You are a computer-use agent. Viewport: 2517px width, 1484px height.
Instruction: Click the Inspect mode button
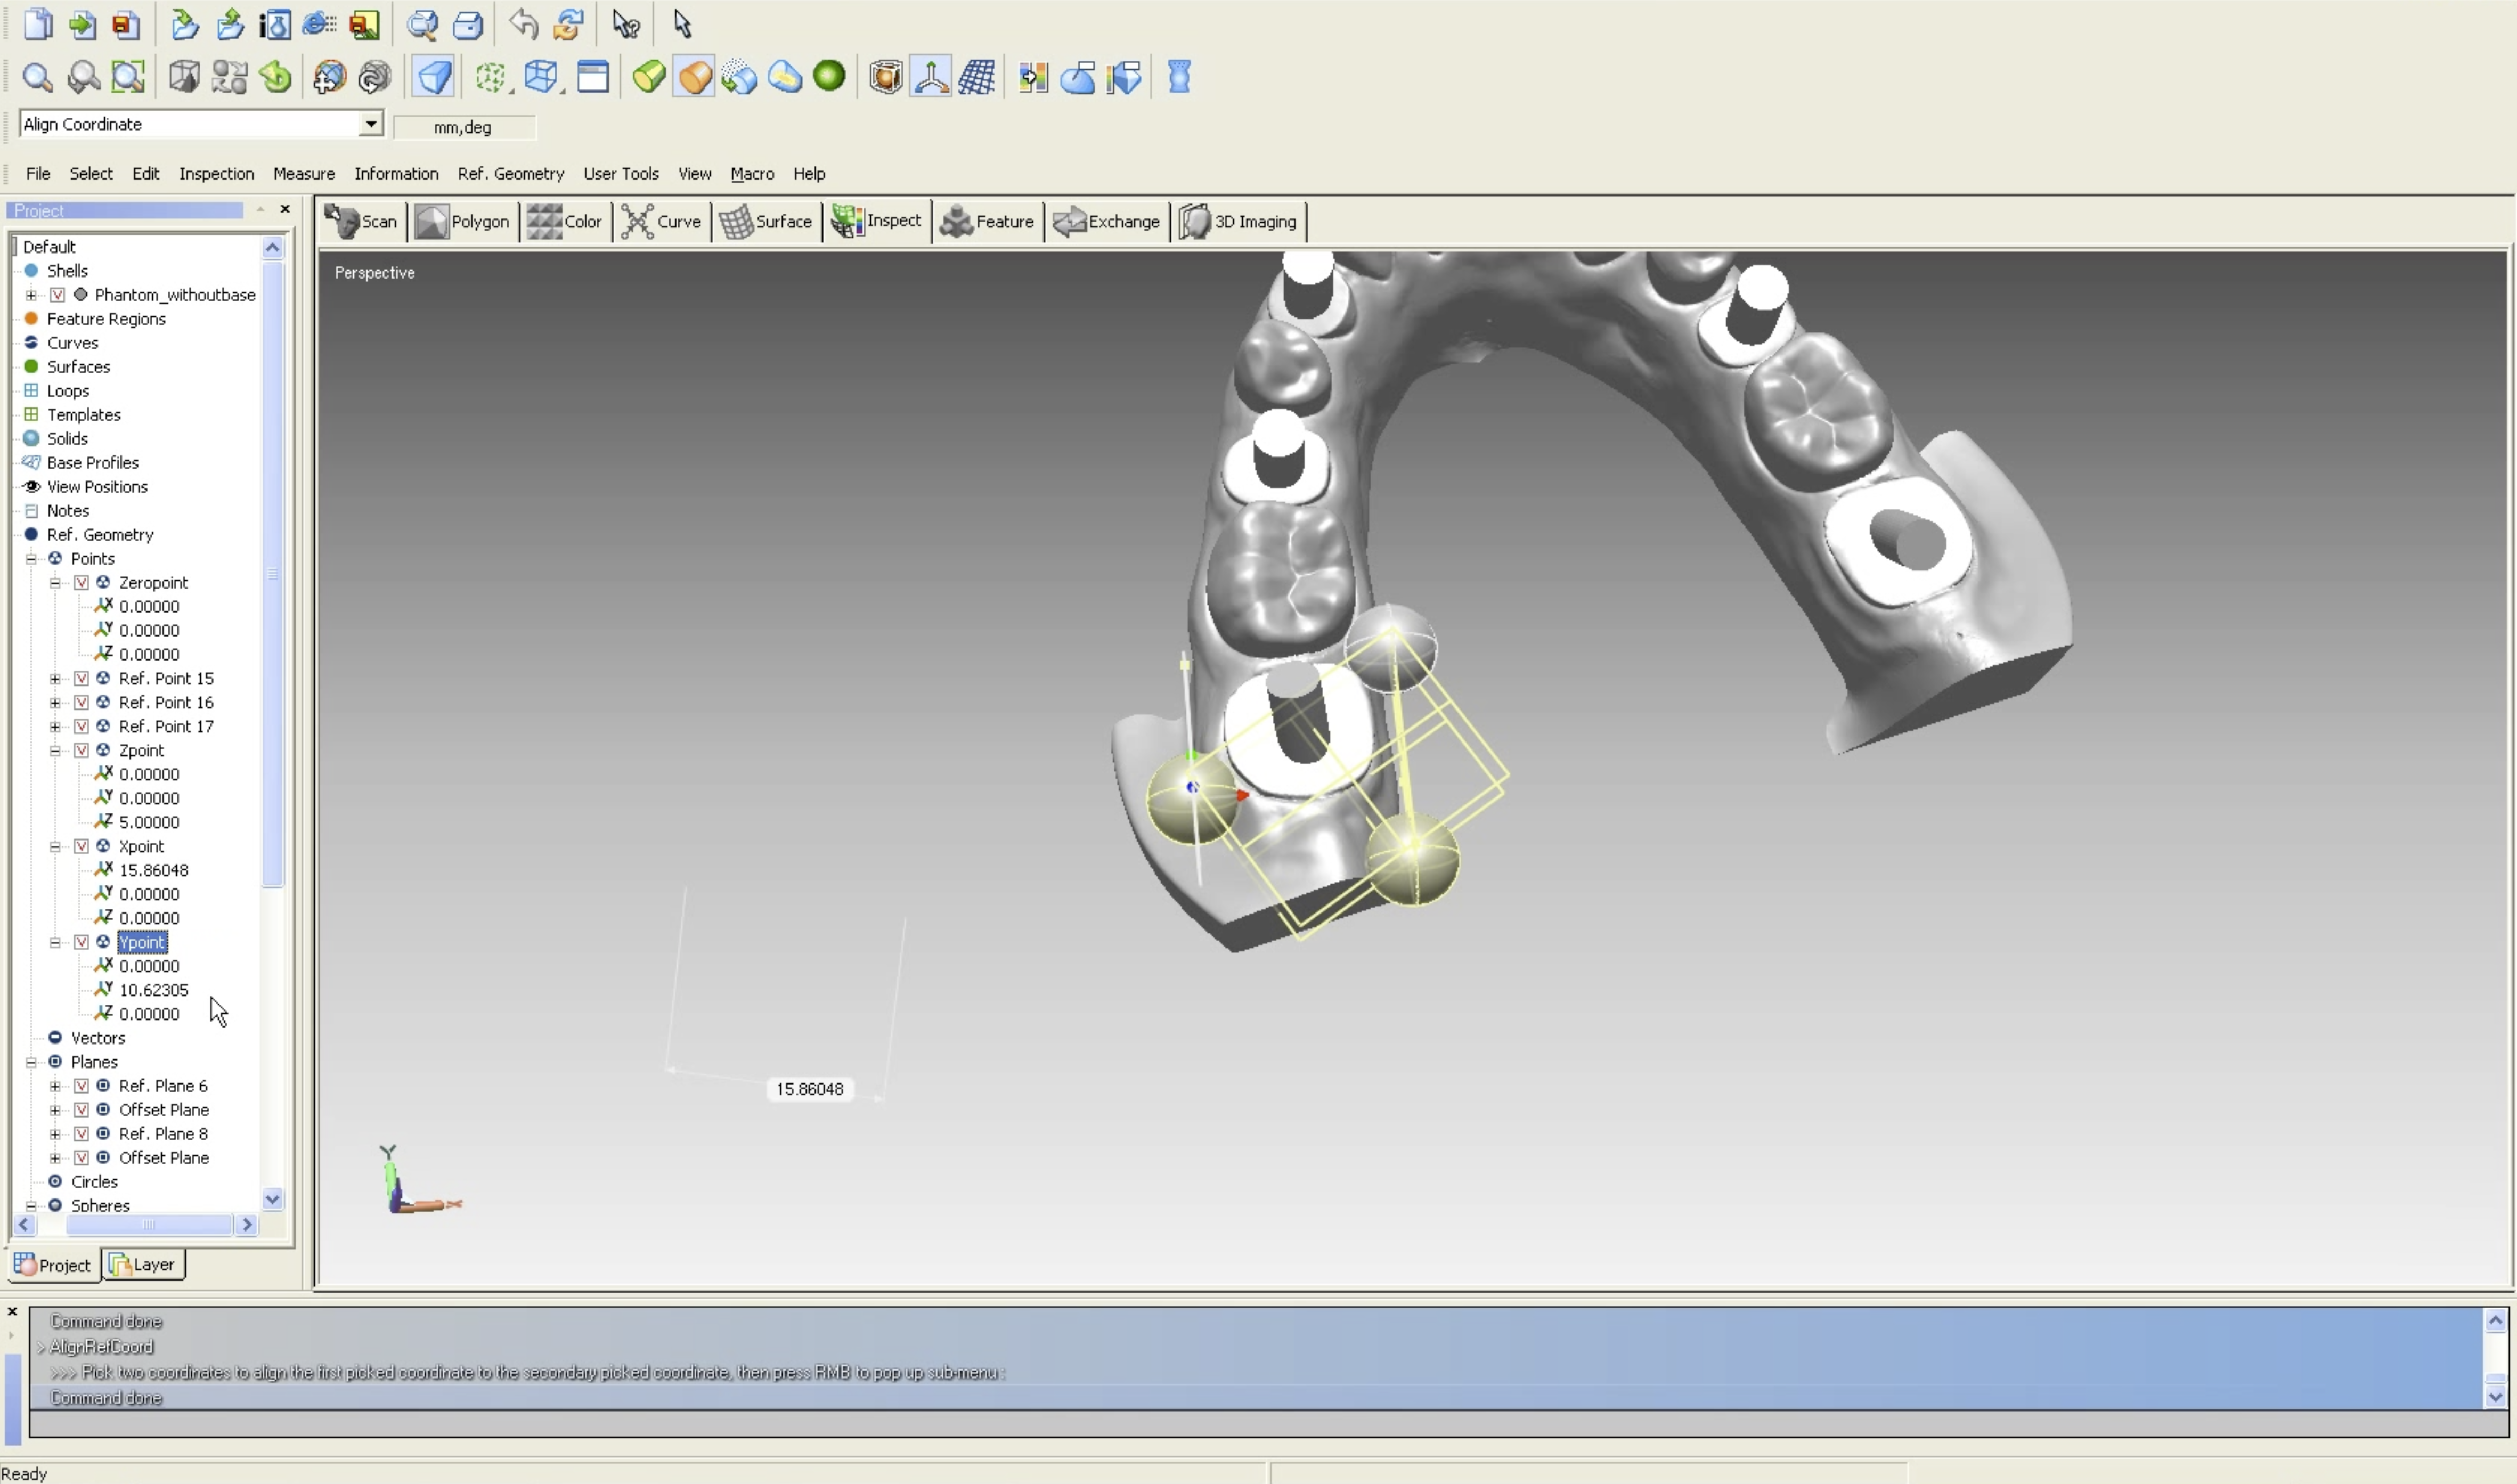pyautogui.click(x=877, y=221)
